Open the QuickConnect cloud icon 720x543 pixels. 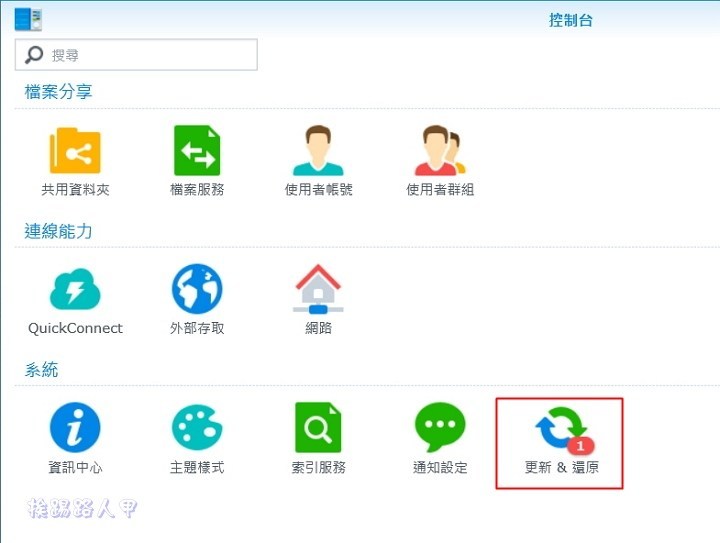point(75,289)
